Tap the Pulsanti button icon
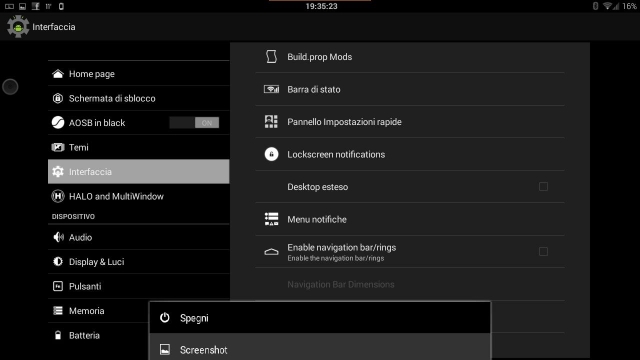 tap(58, 286)
